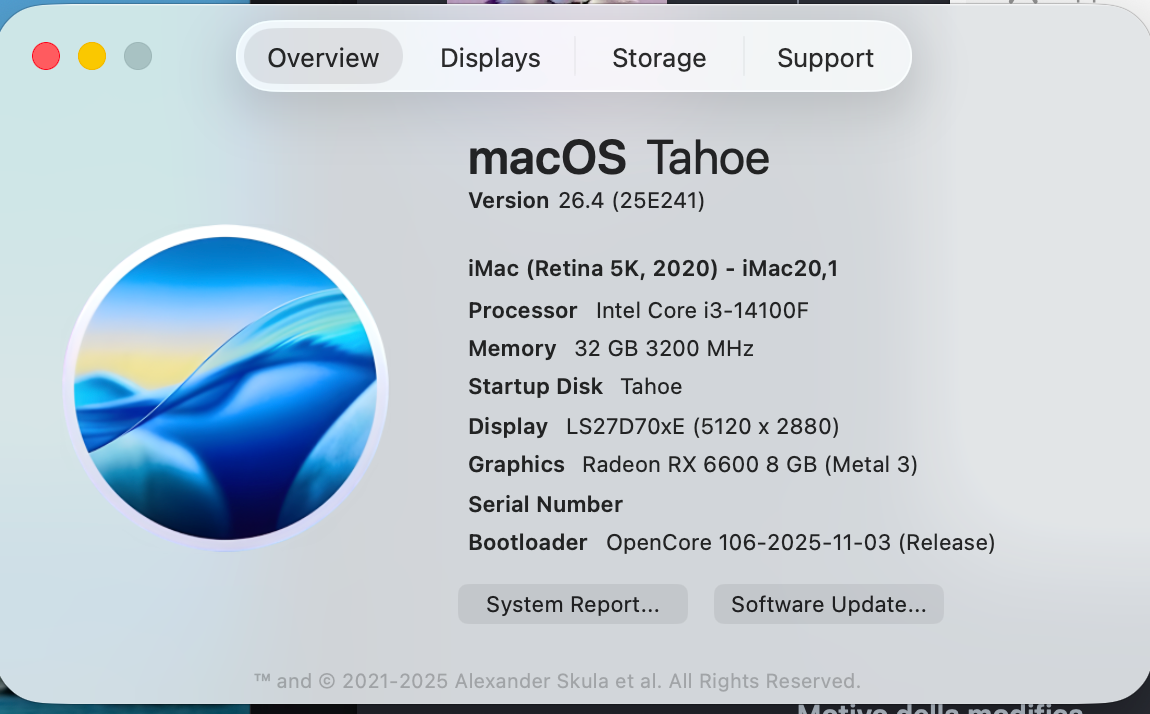Close the About window with red button
This screenshot has height=714, width=1150.
[46, 56]
